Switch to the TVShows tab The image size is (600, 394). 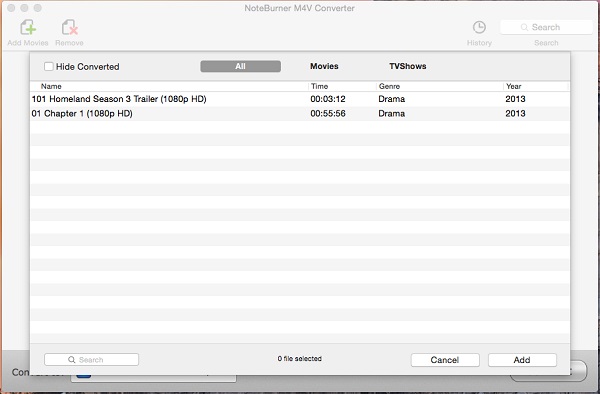[x=408, y=66]
